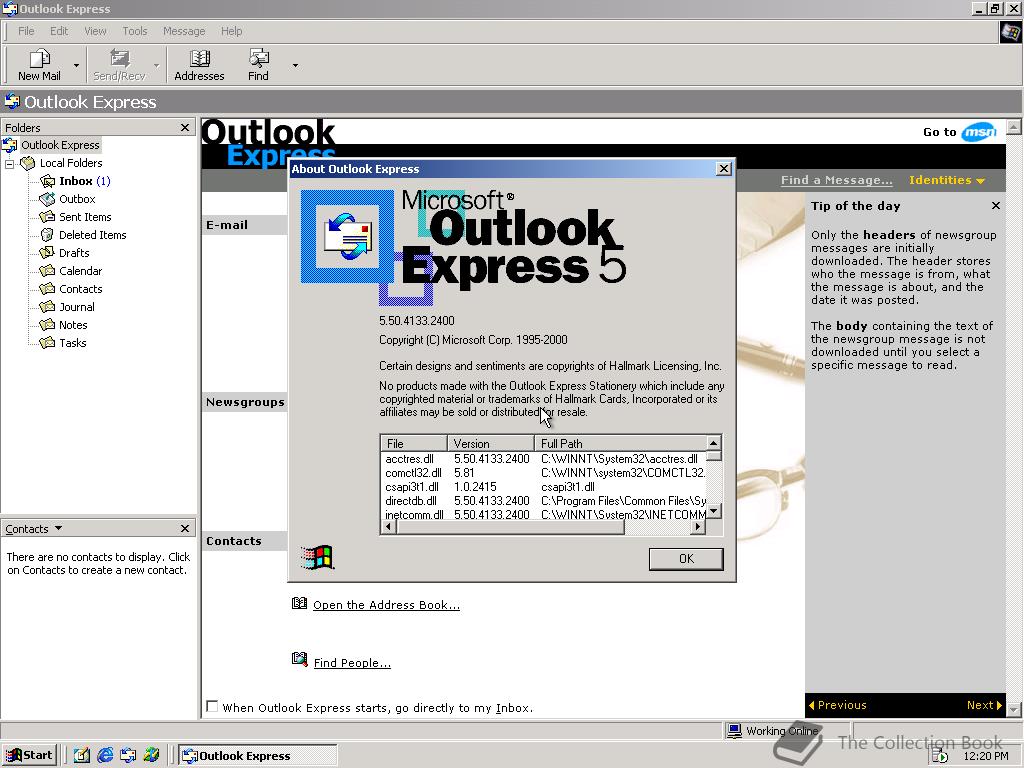This screenshot has width=1024, height=768.
Task: Open the File menu
Action: (x=26, y=31)
